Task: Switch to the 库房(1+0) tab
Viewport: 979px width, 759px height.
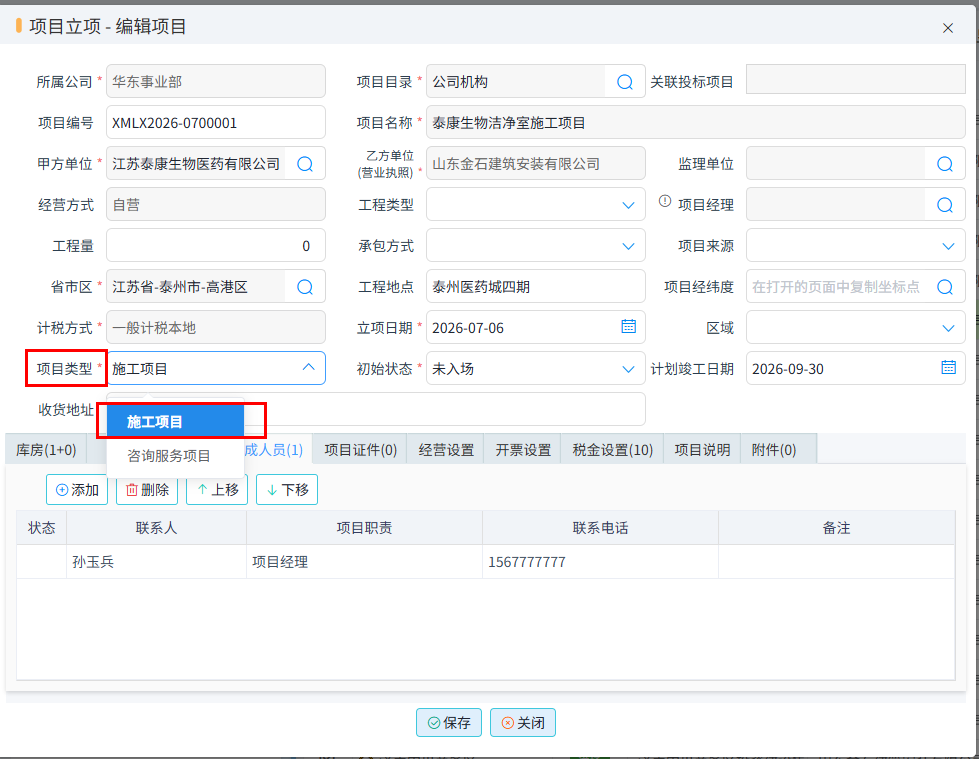Action: tap(46, 449)
